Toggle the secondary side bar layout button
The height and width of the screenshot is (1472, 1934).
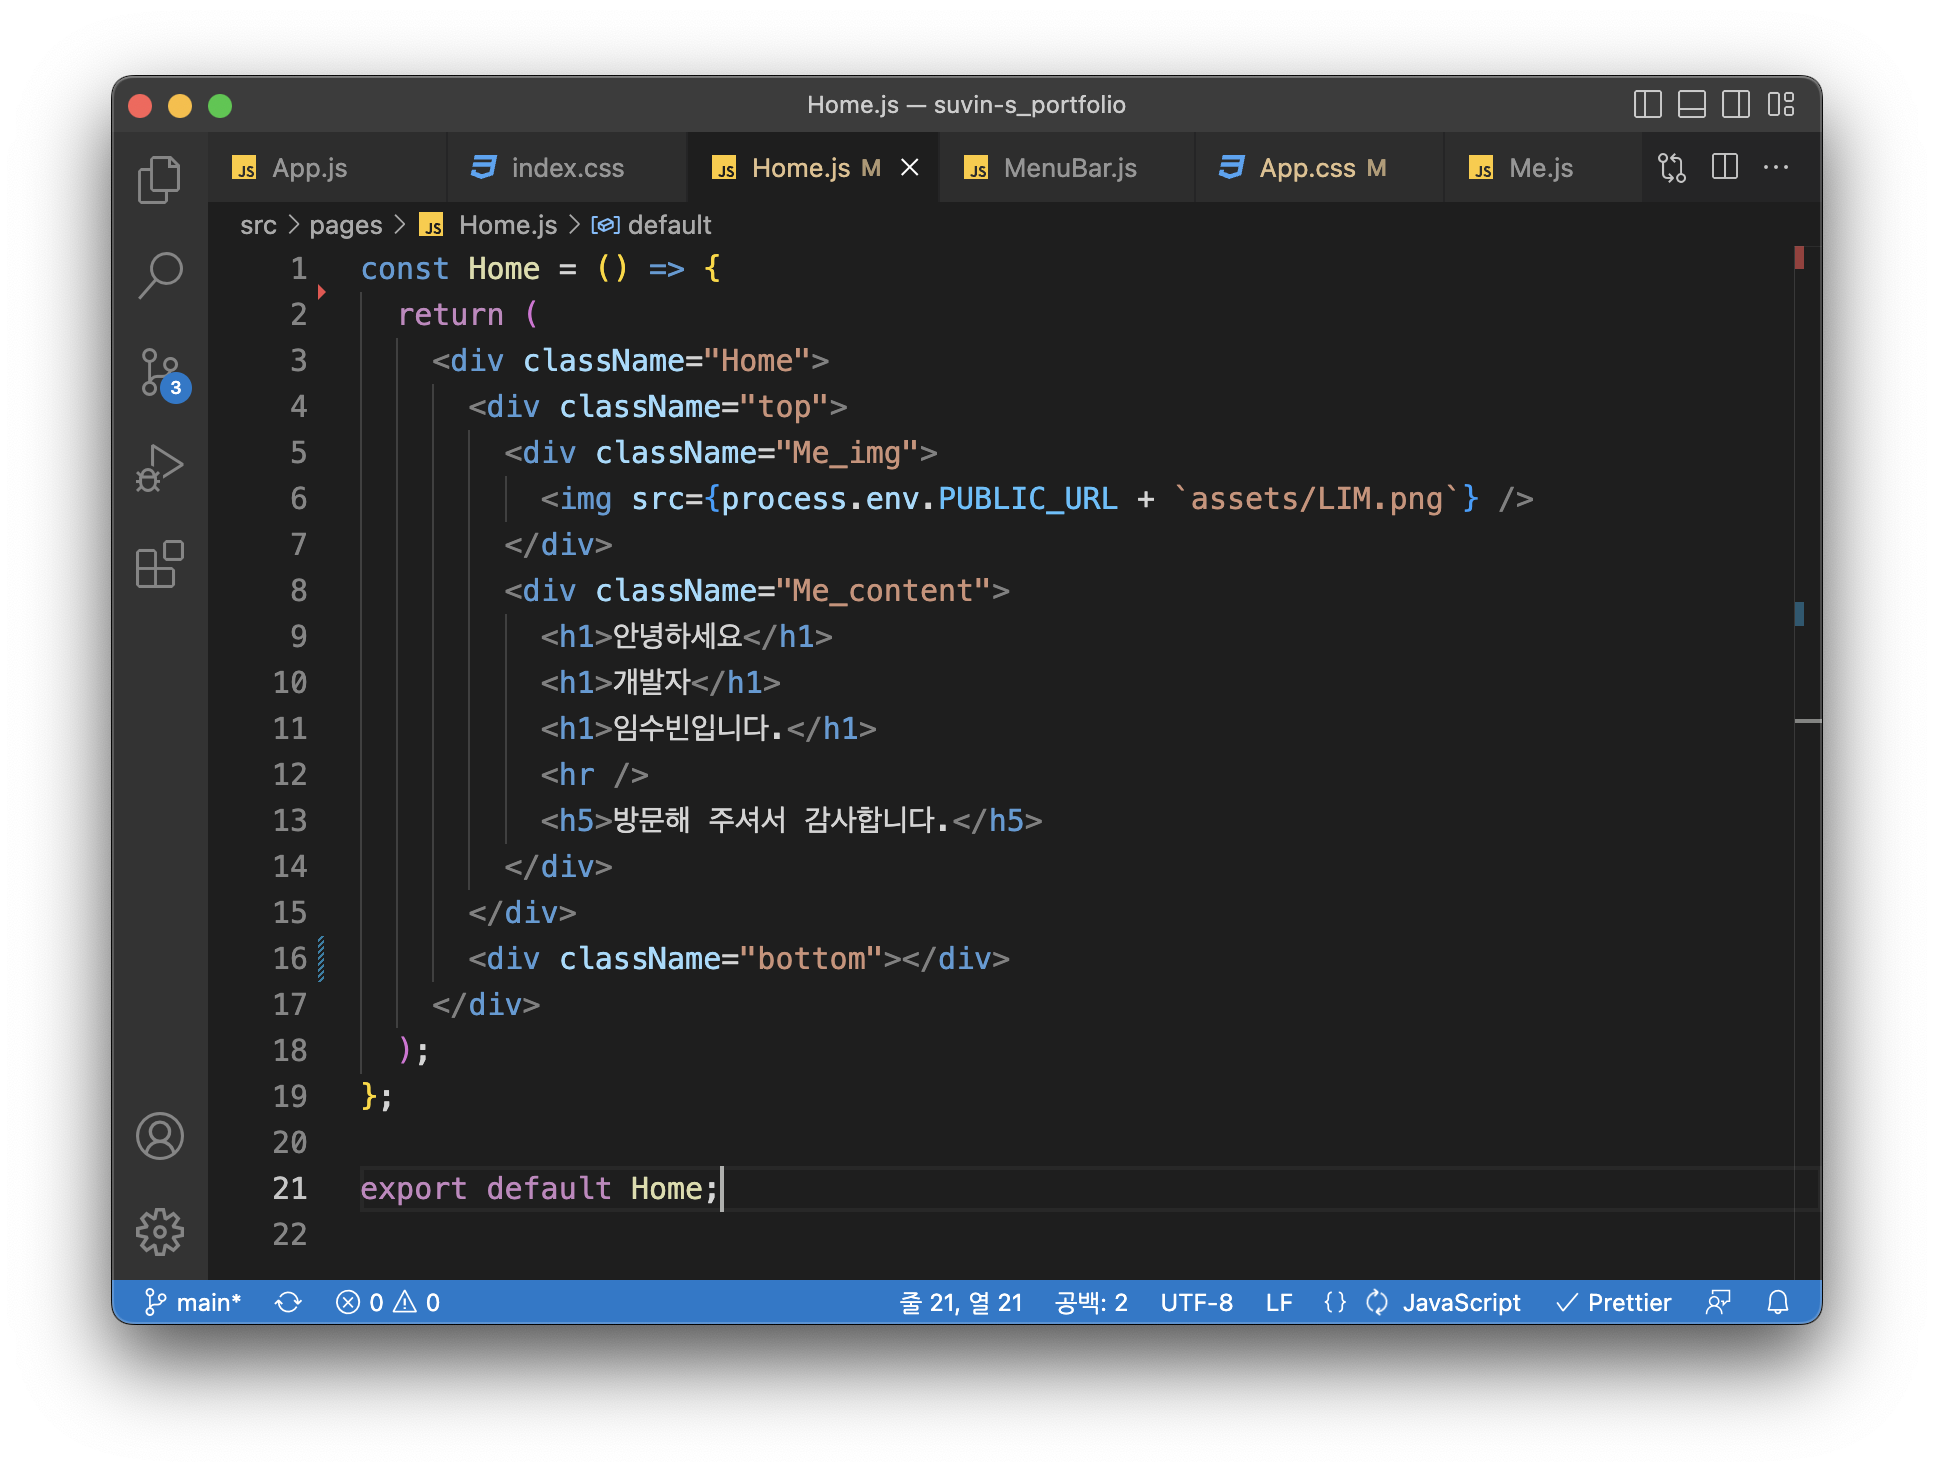click(x=1736, y=105)
